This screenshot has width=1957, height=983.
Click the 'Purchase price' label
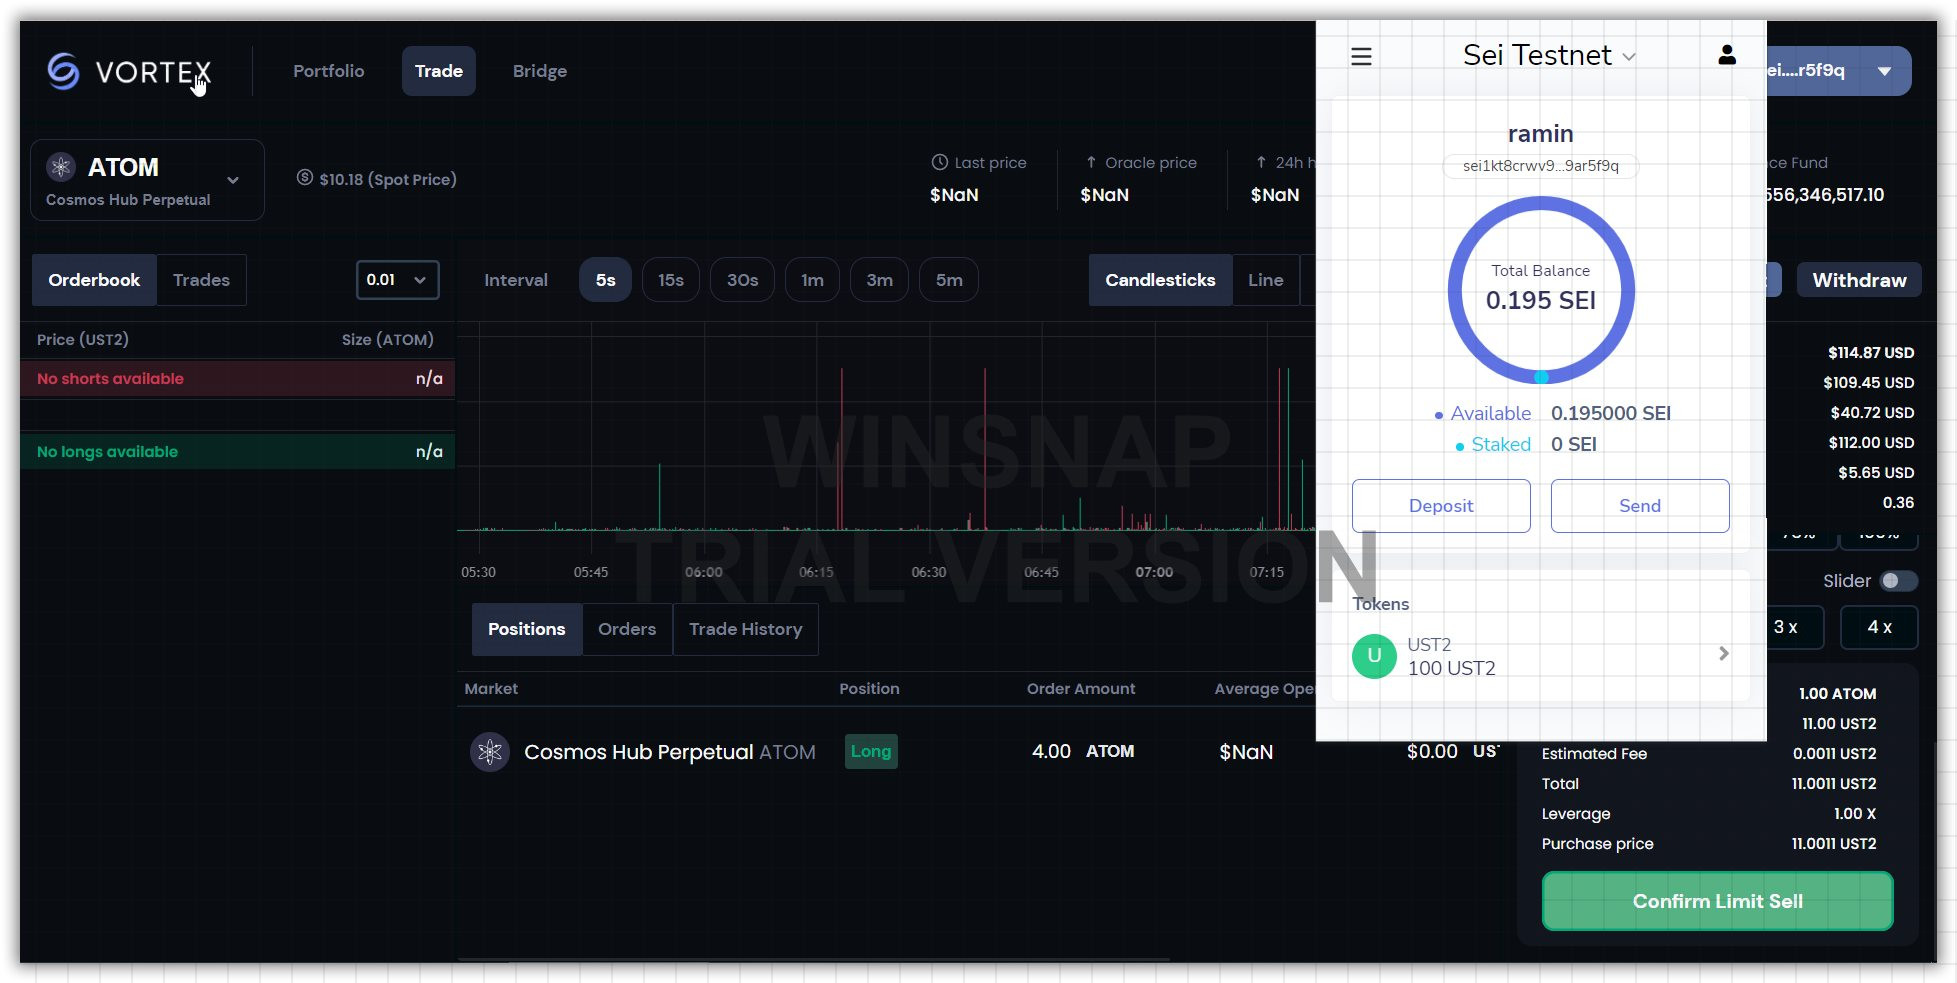click(x=1597, y=844)
